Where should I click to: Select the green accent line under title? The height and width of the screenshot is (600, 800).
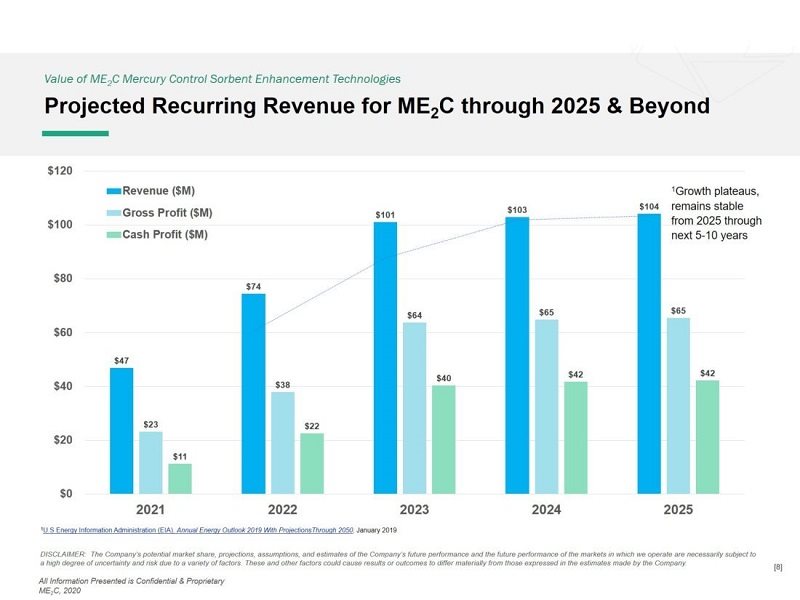click(x=75, y=133)
